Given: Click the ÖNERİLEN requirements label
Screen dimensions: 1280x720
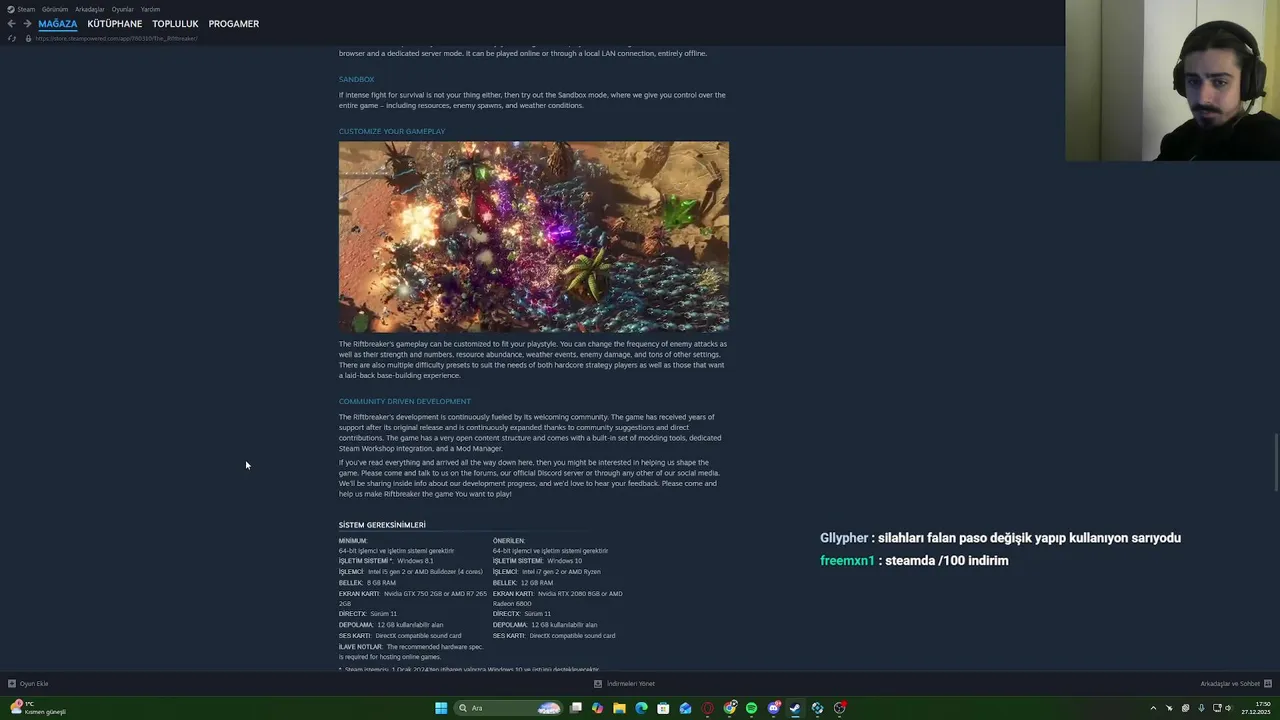Looking at the screenshot, I should click(x=509, y=541).
